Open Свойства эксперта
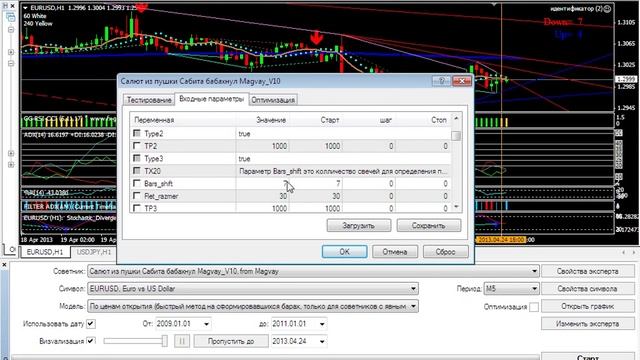 tap(587, 271)
